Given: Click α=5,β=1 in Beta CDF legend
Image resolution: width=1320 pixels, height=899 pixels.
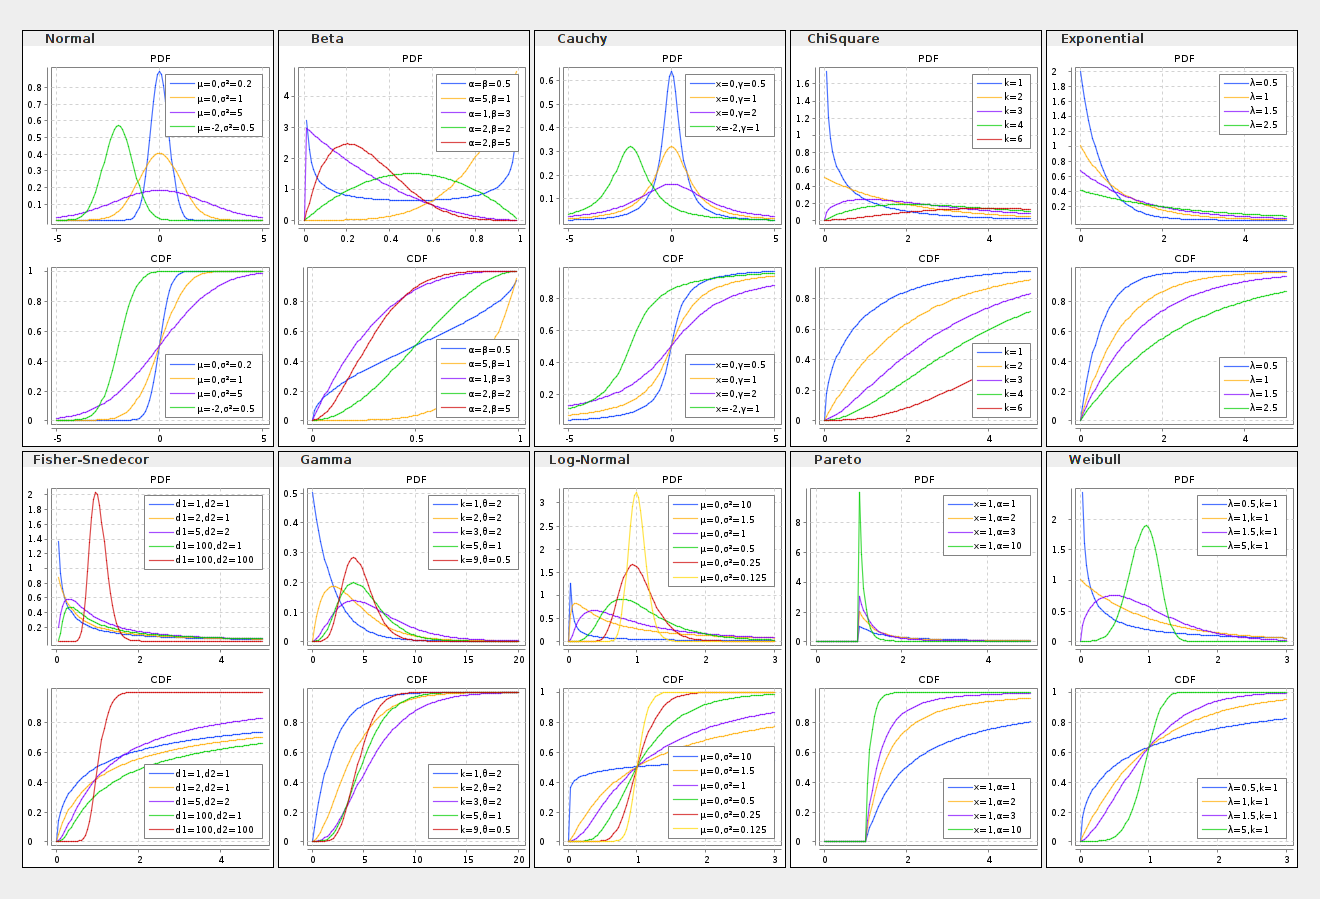Looking at the screenshot, I should click(x=489, y=365).
